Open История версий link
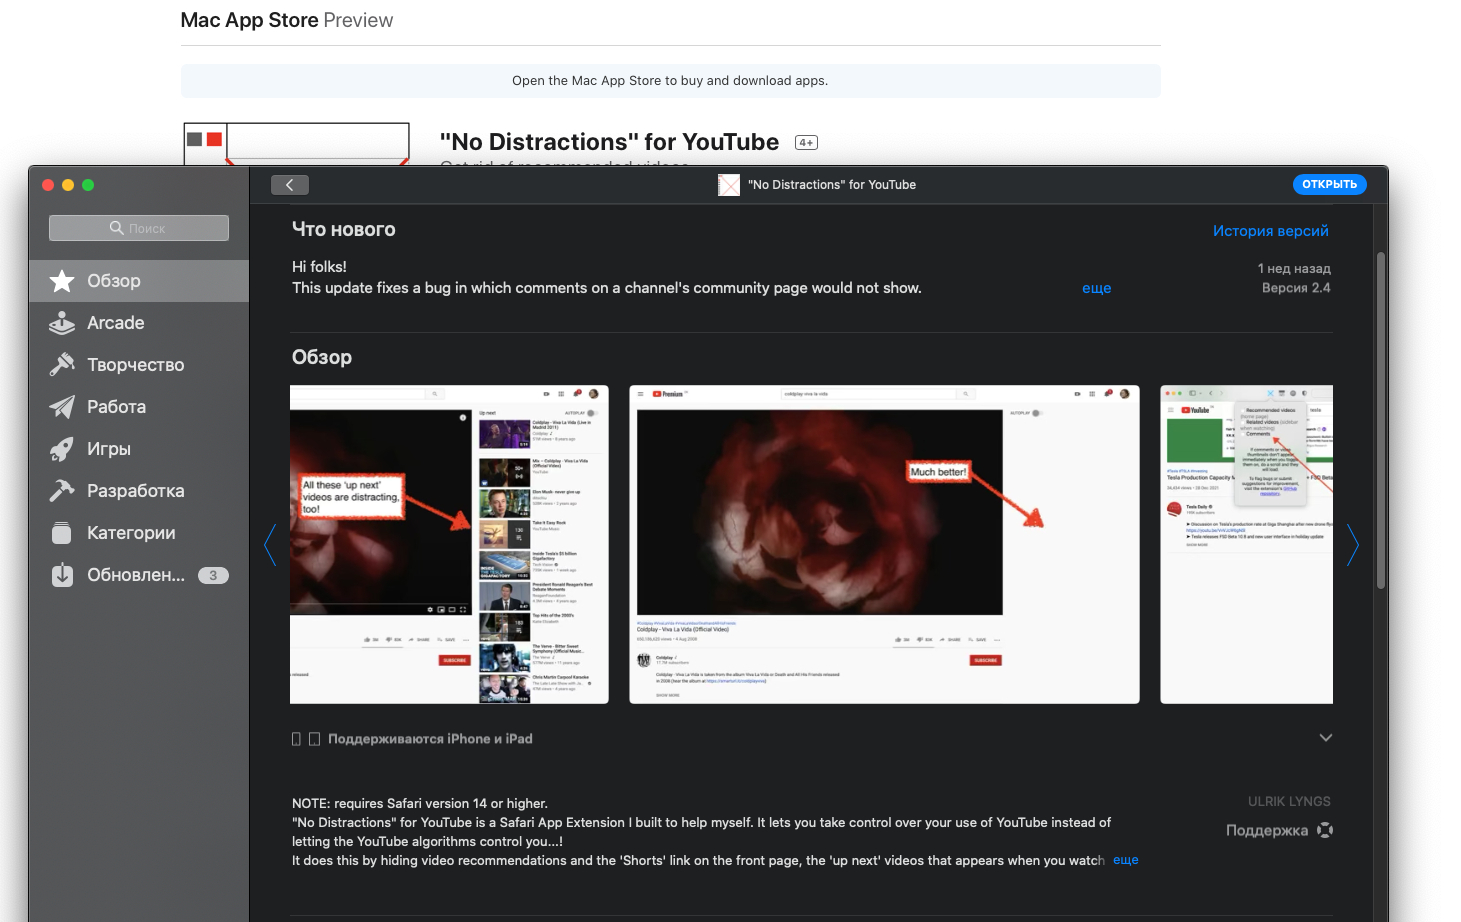1461x922 pixels. tap(1271, 231)
